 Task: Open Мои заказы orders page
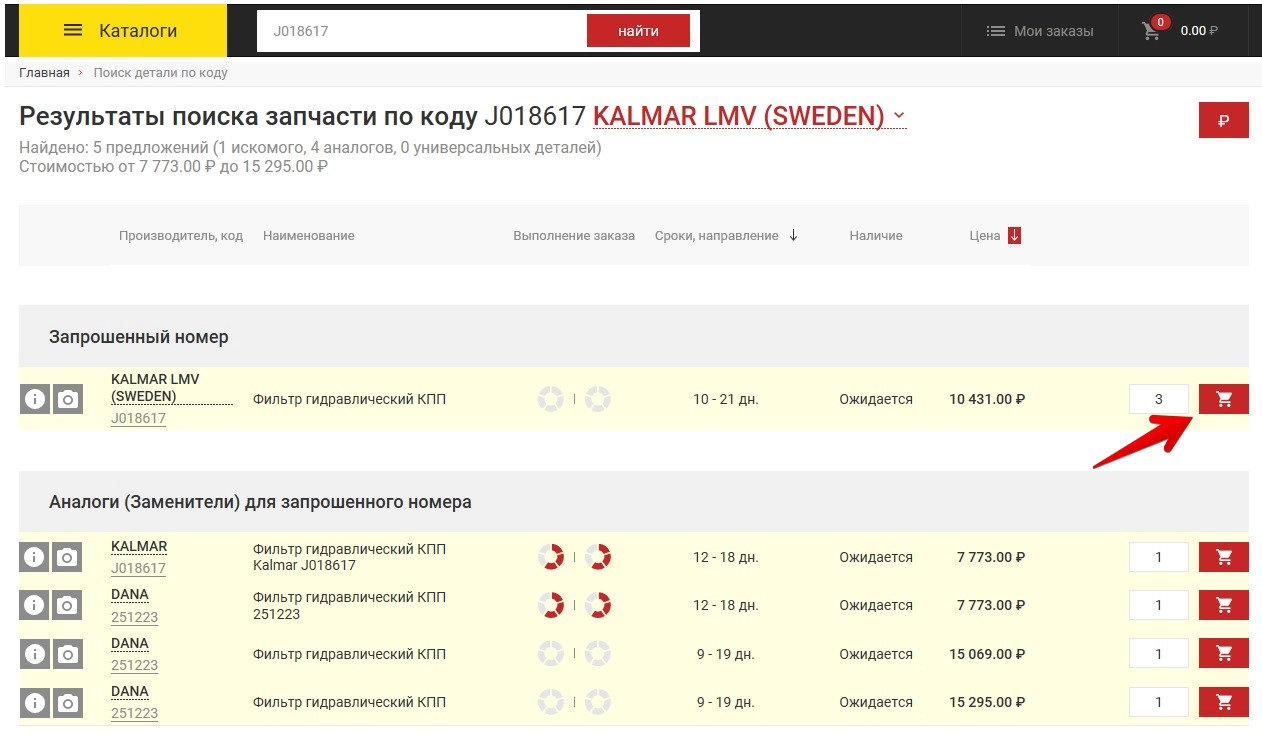coord(1039,31)
